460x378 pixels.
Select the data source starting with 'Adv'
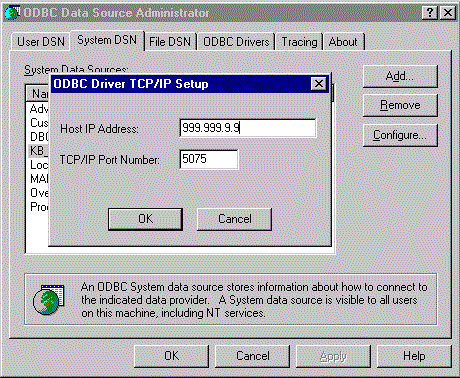39,109
